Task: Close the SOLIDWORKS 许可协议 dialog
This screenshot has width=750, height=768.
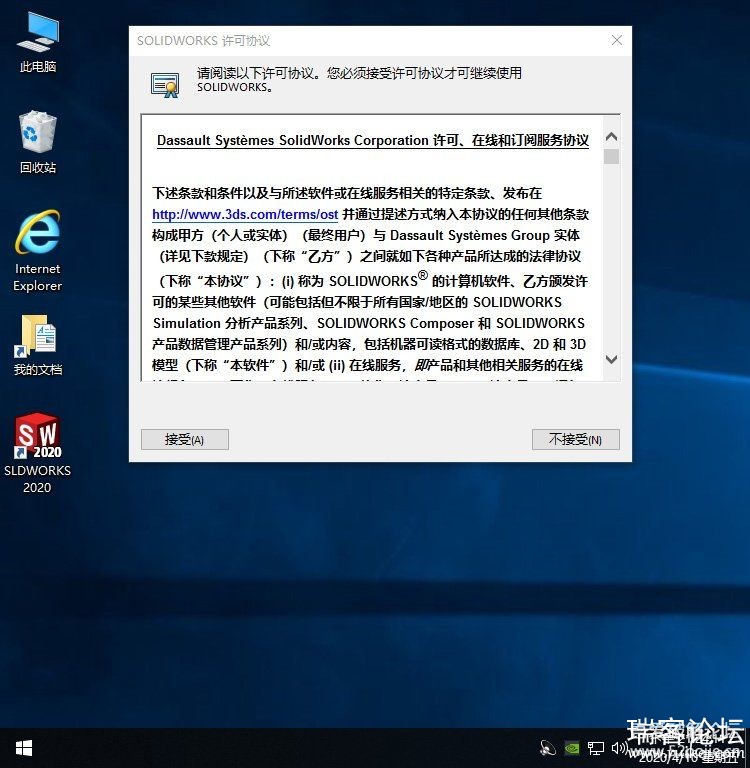Action: tap(617, 40)
